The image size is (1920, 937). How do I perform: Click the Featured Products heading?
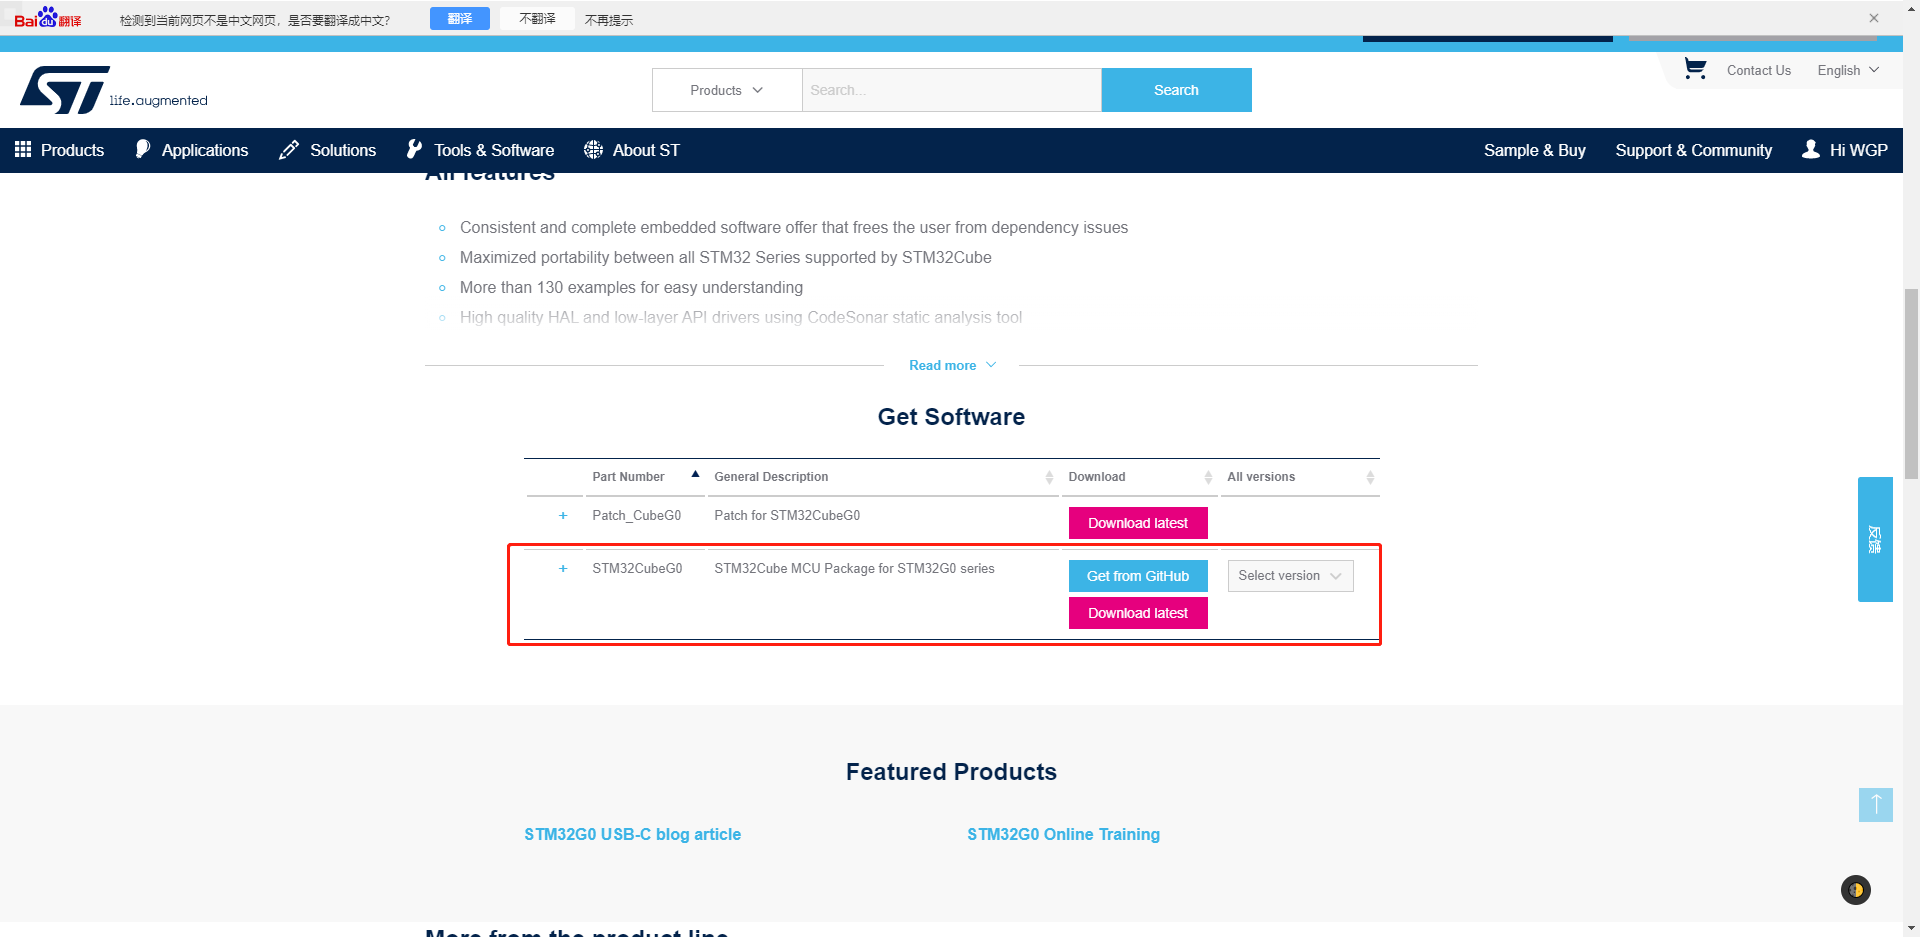pos(951,772)
